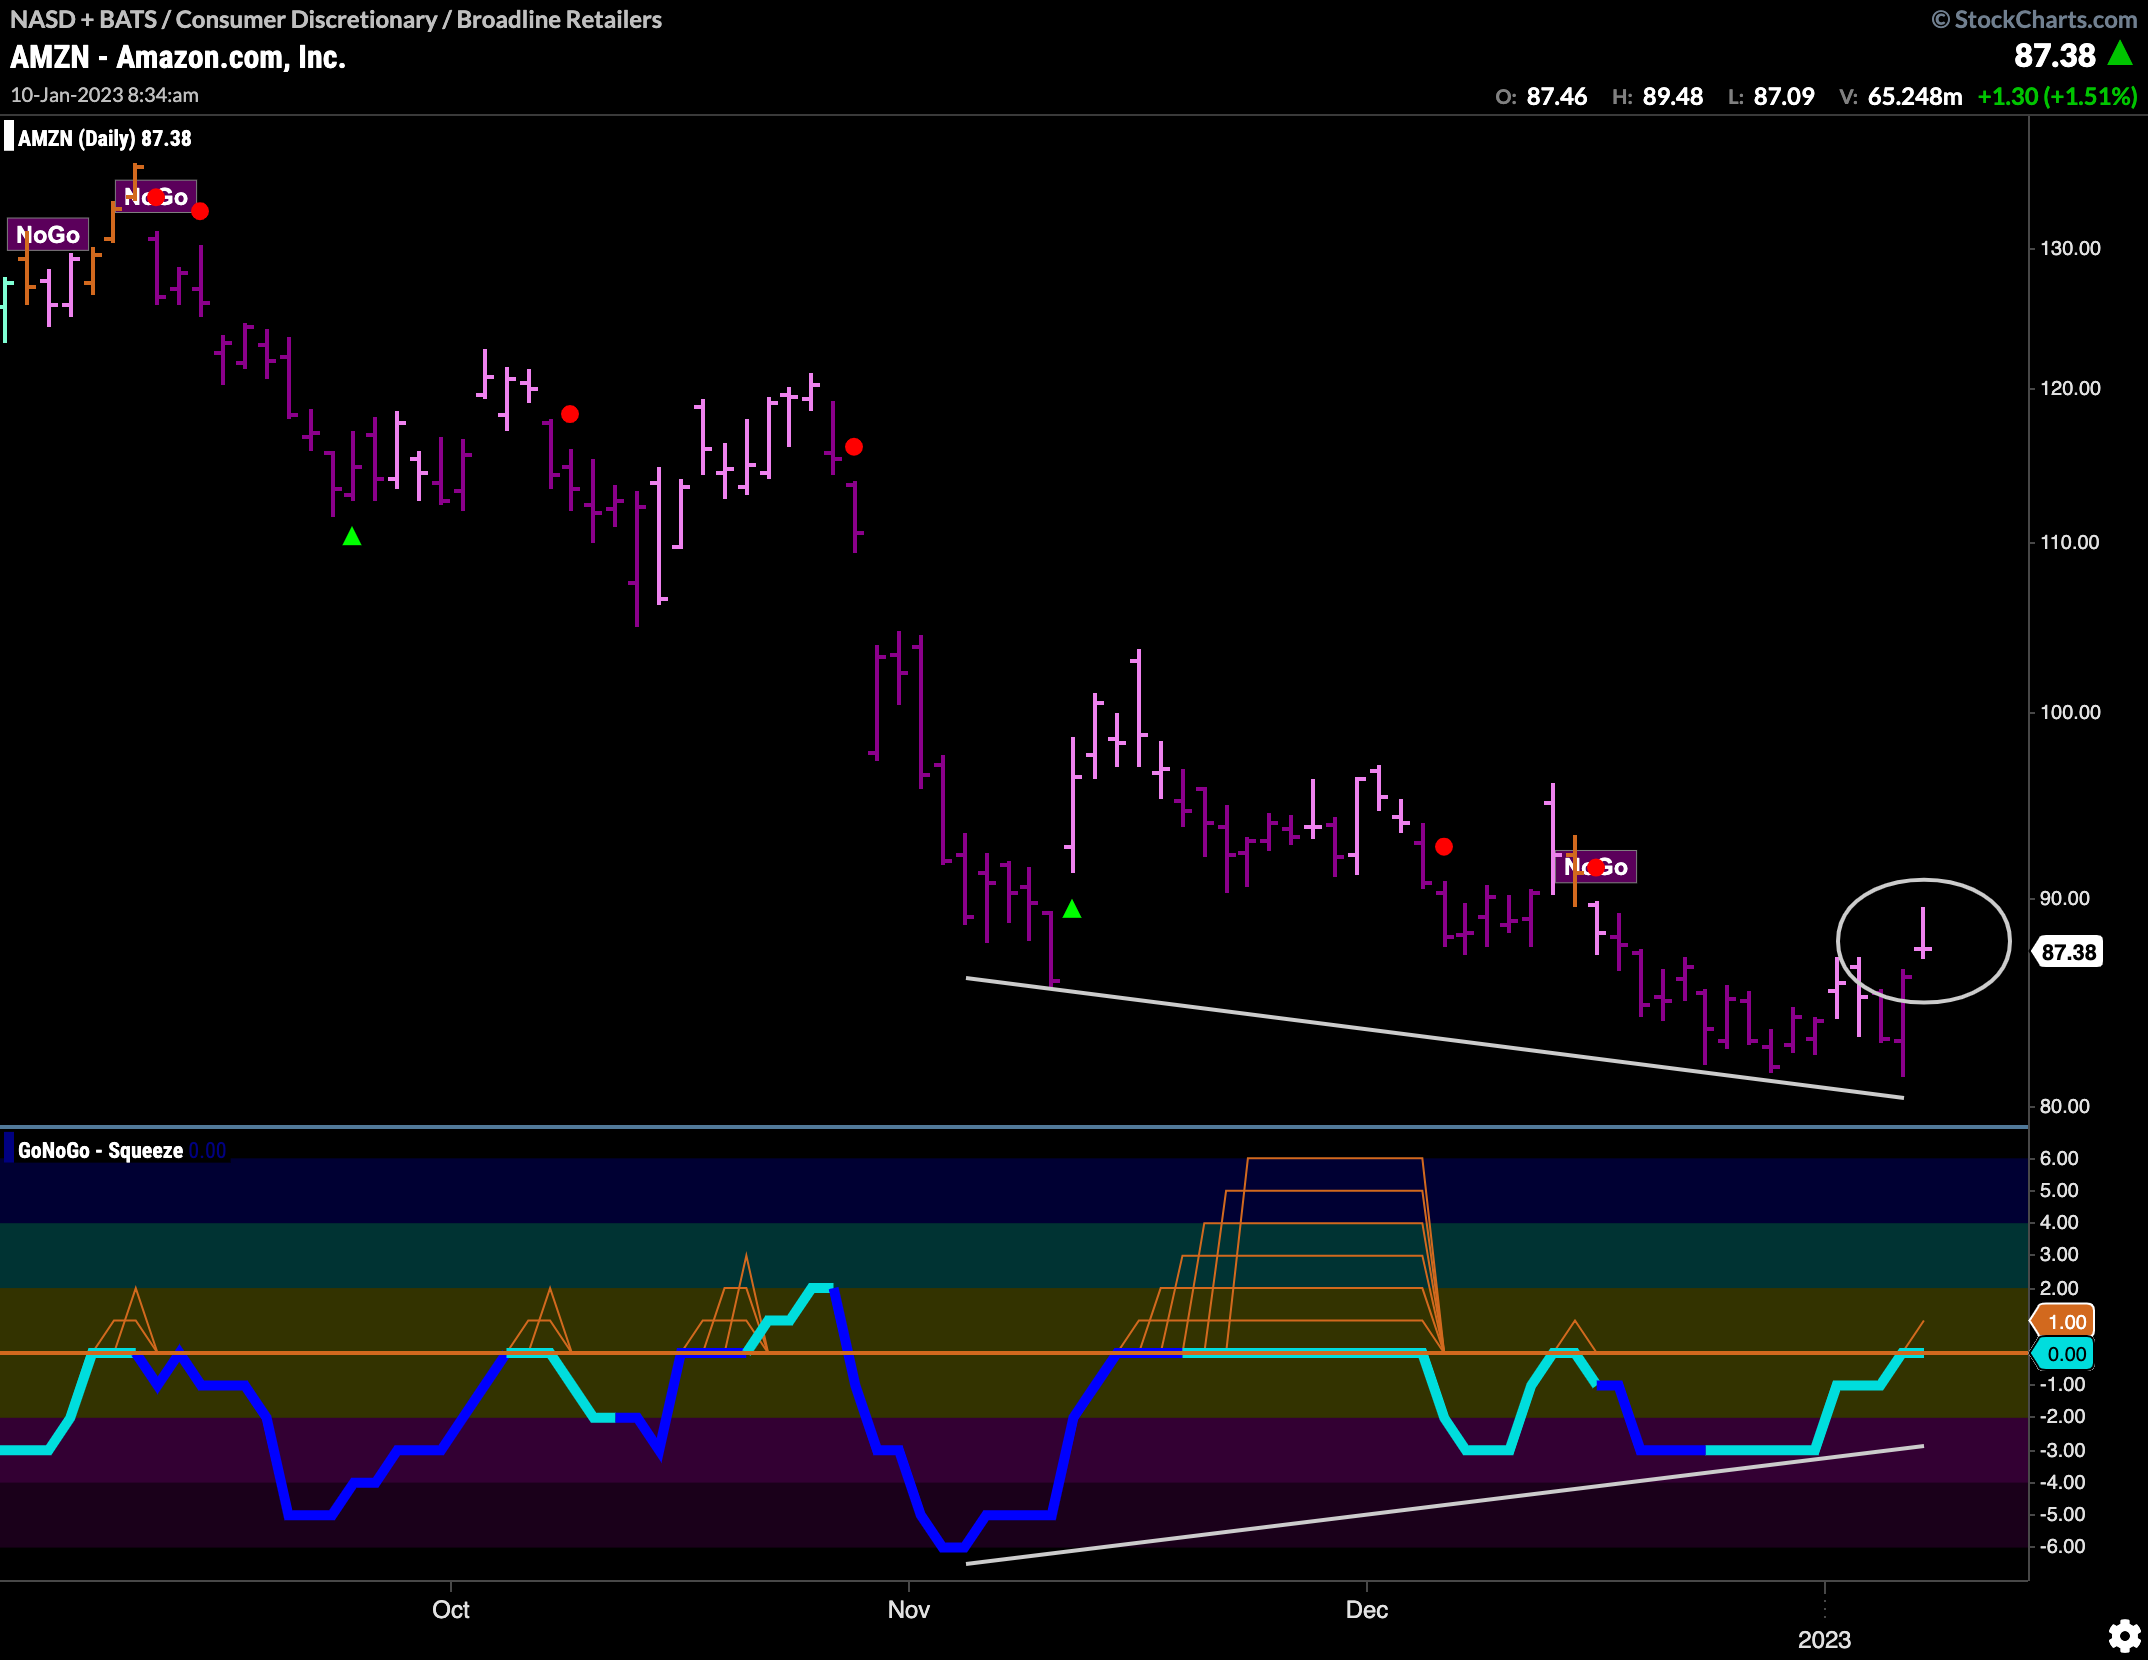The image size is (2148, 1660).
Task: Click the Consumer Discretionary breadcrumb text
Action: pyautogui.click(x=306, y=19)
